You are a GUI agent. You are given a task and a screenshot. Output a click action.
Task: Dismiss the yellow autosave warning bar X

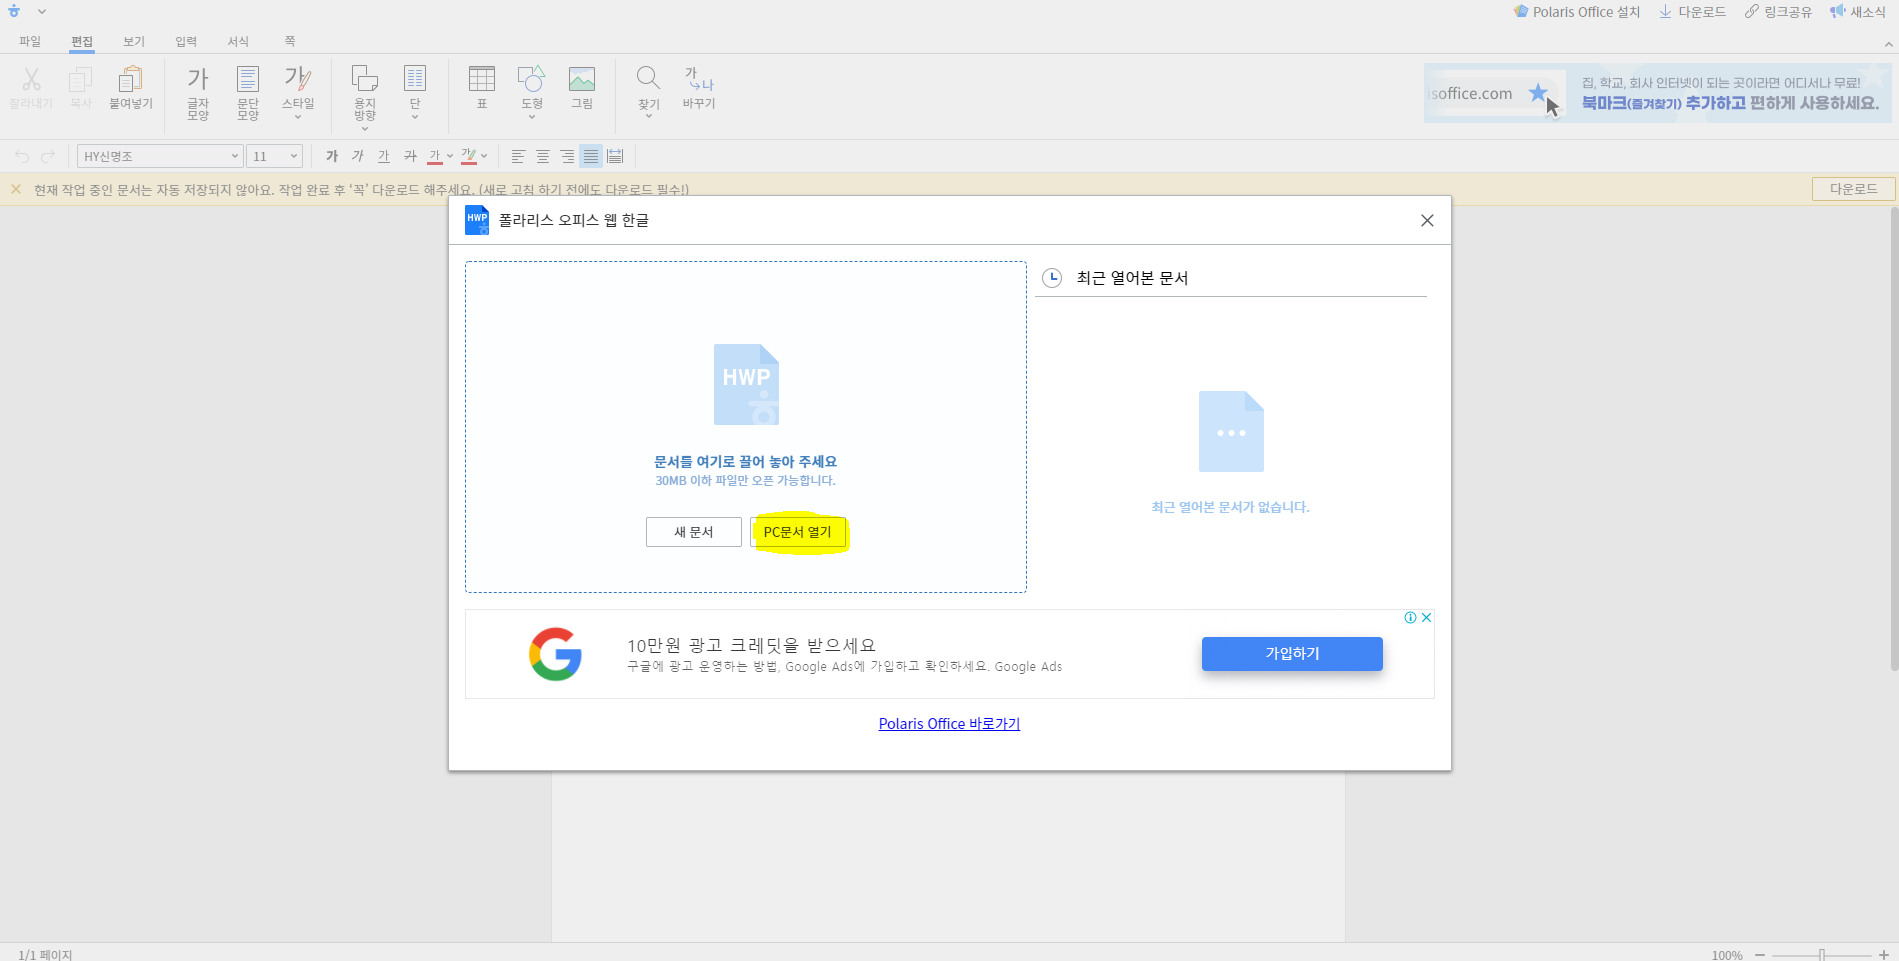pyautogui.click(x=16, y=188)
